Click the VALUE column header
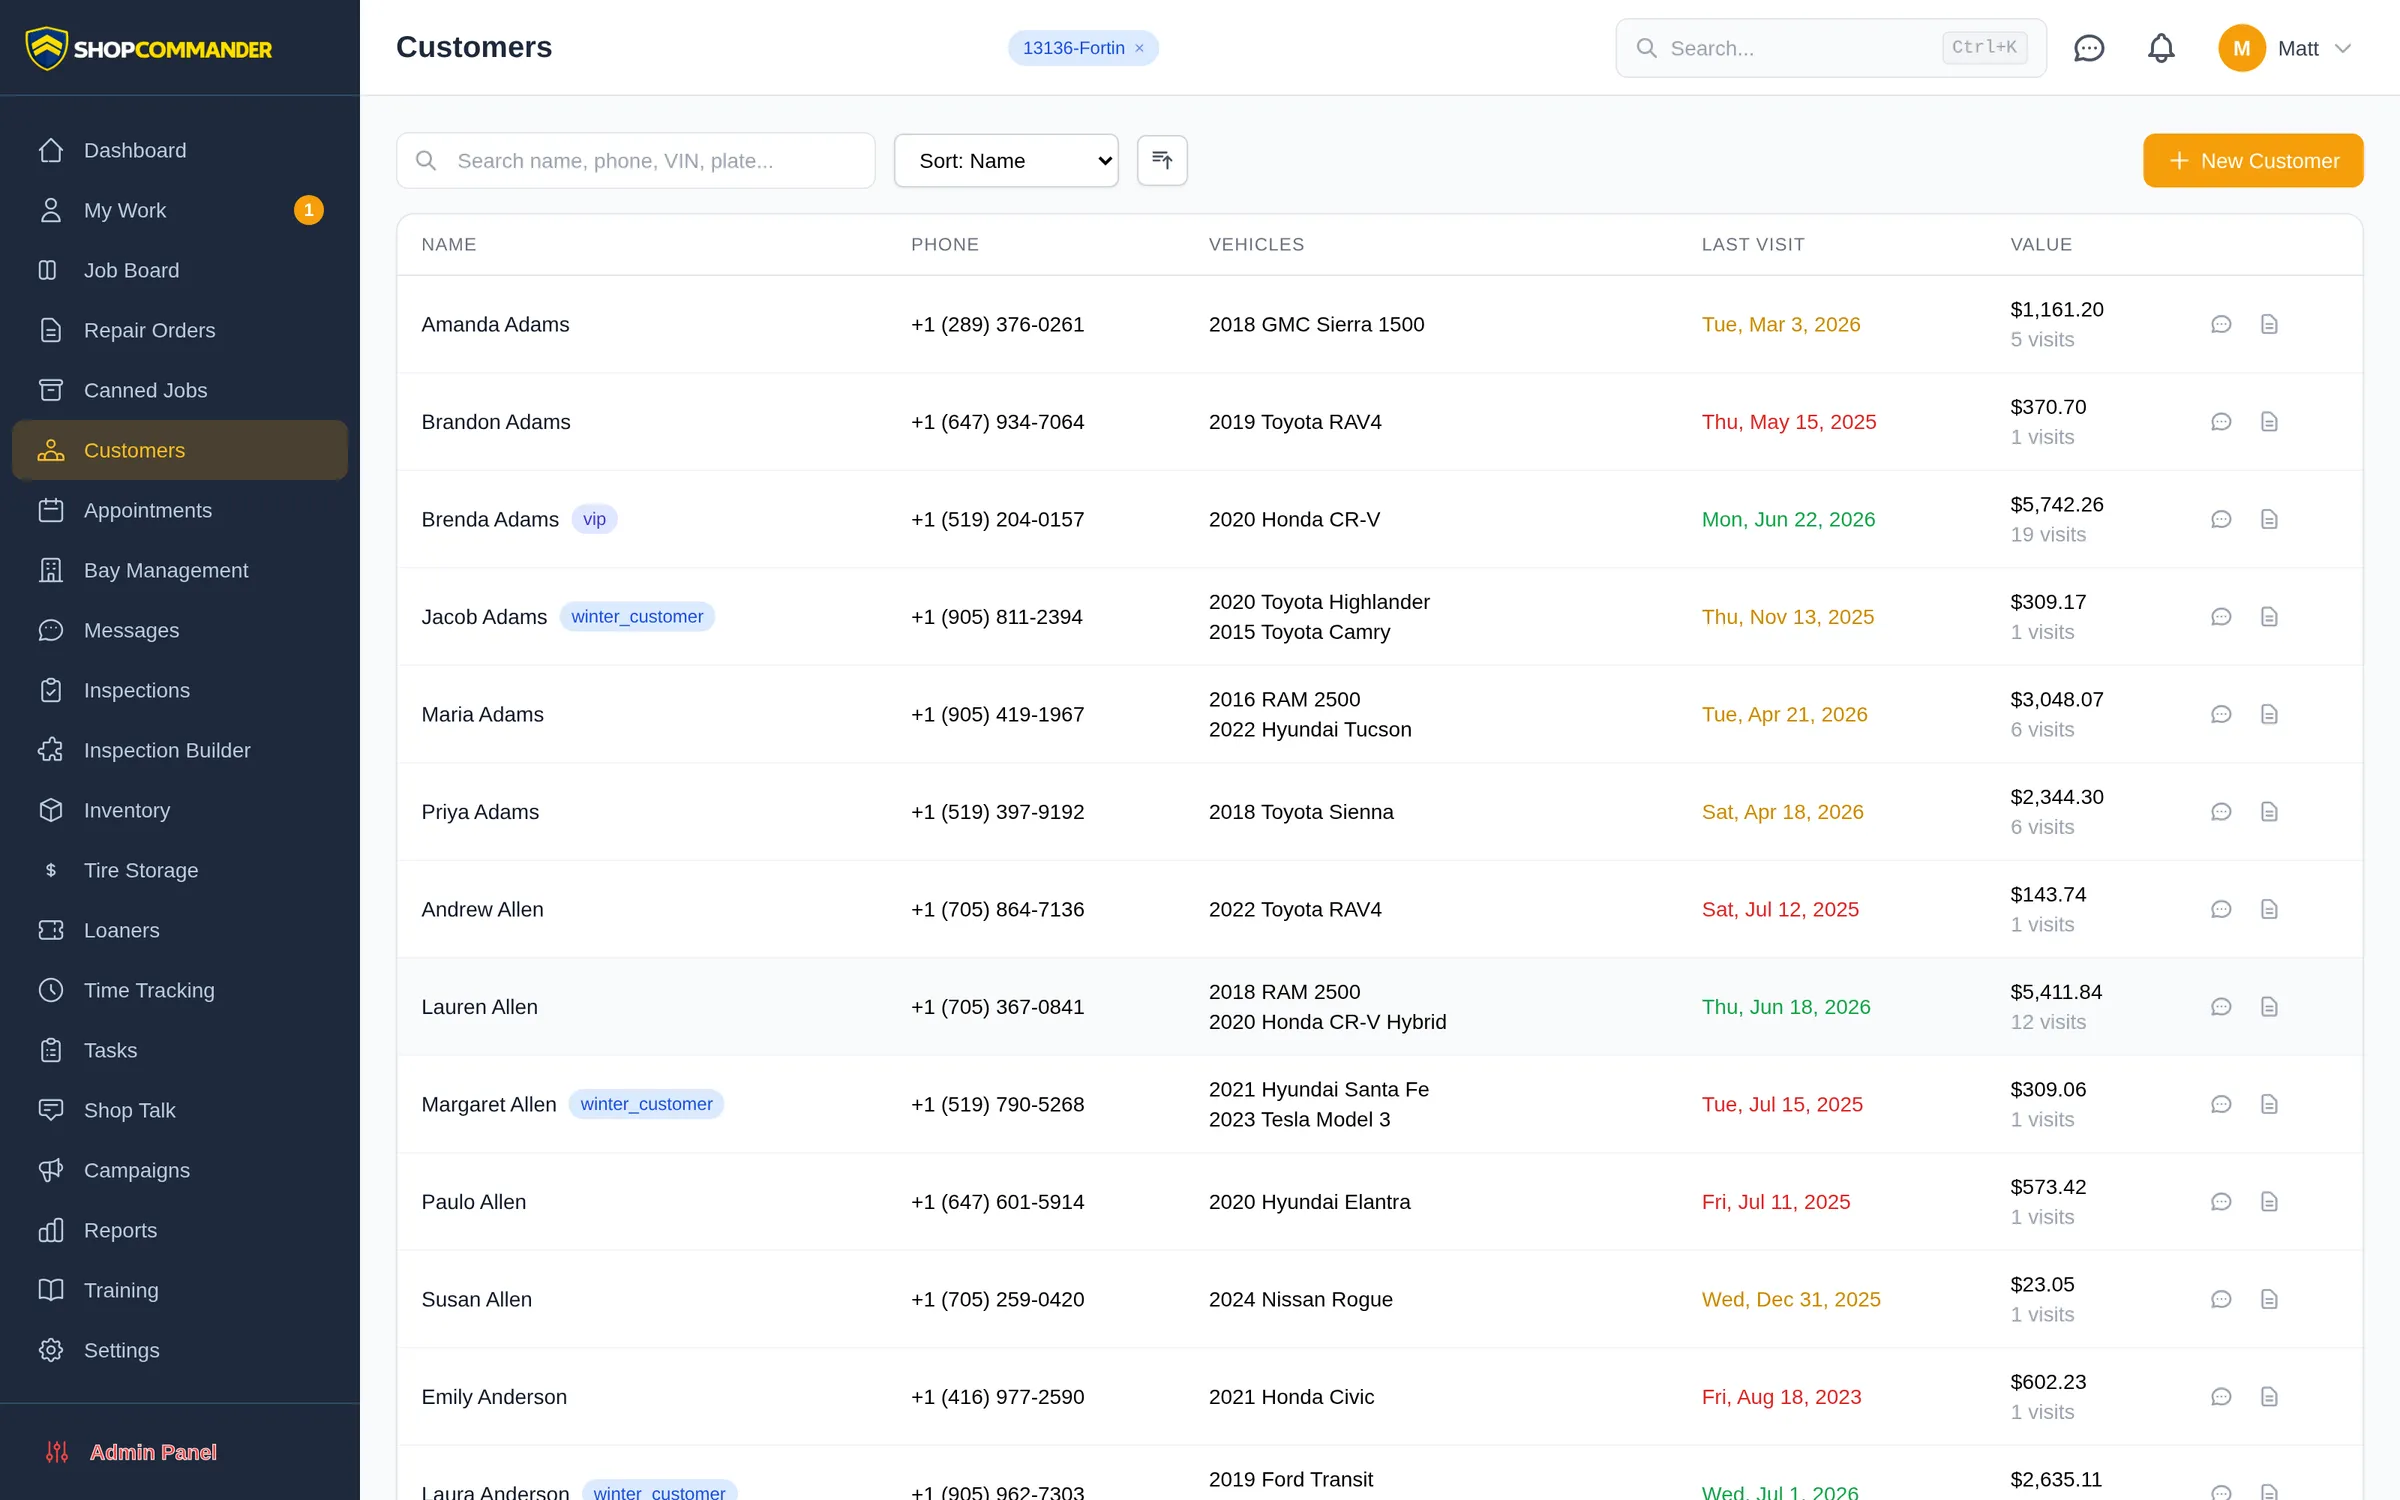The image size is (2400, 1500). point(2041,244)
